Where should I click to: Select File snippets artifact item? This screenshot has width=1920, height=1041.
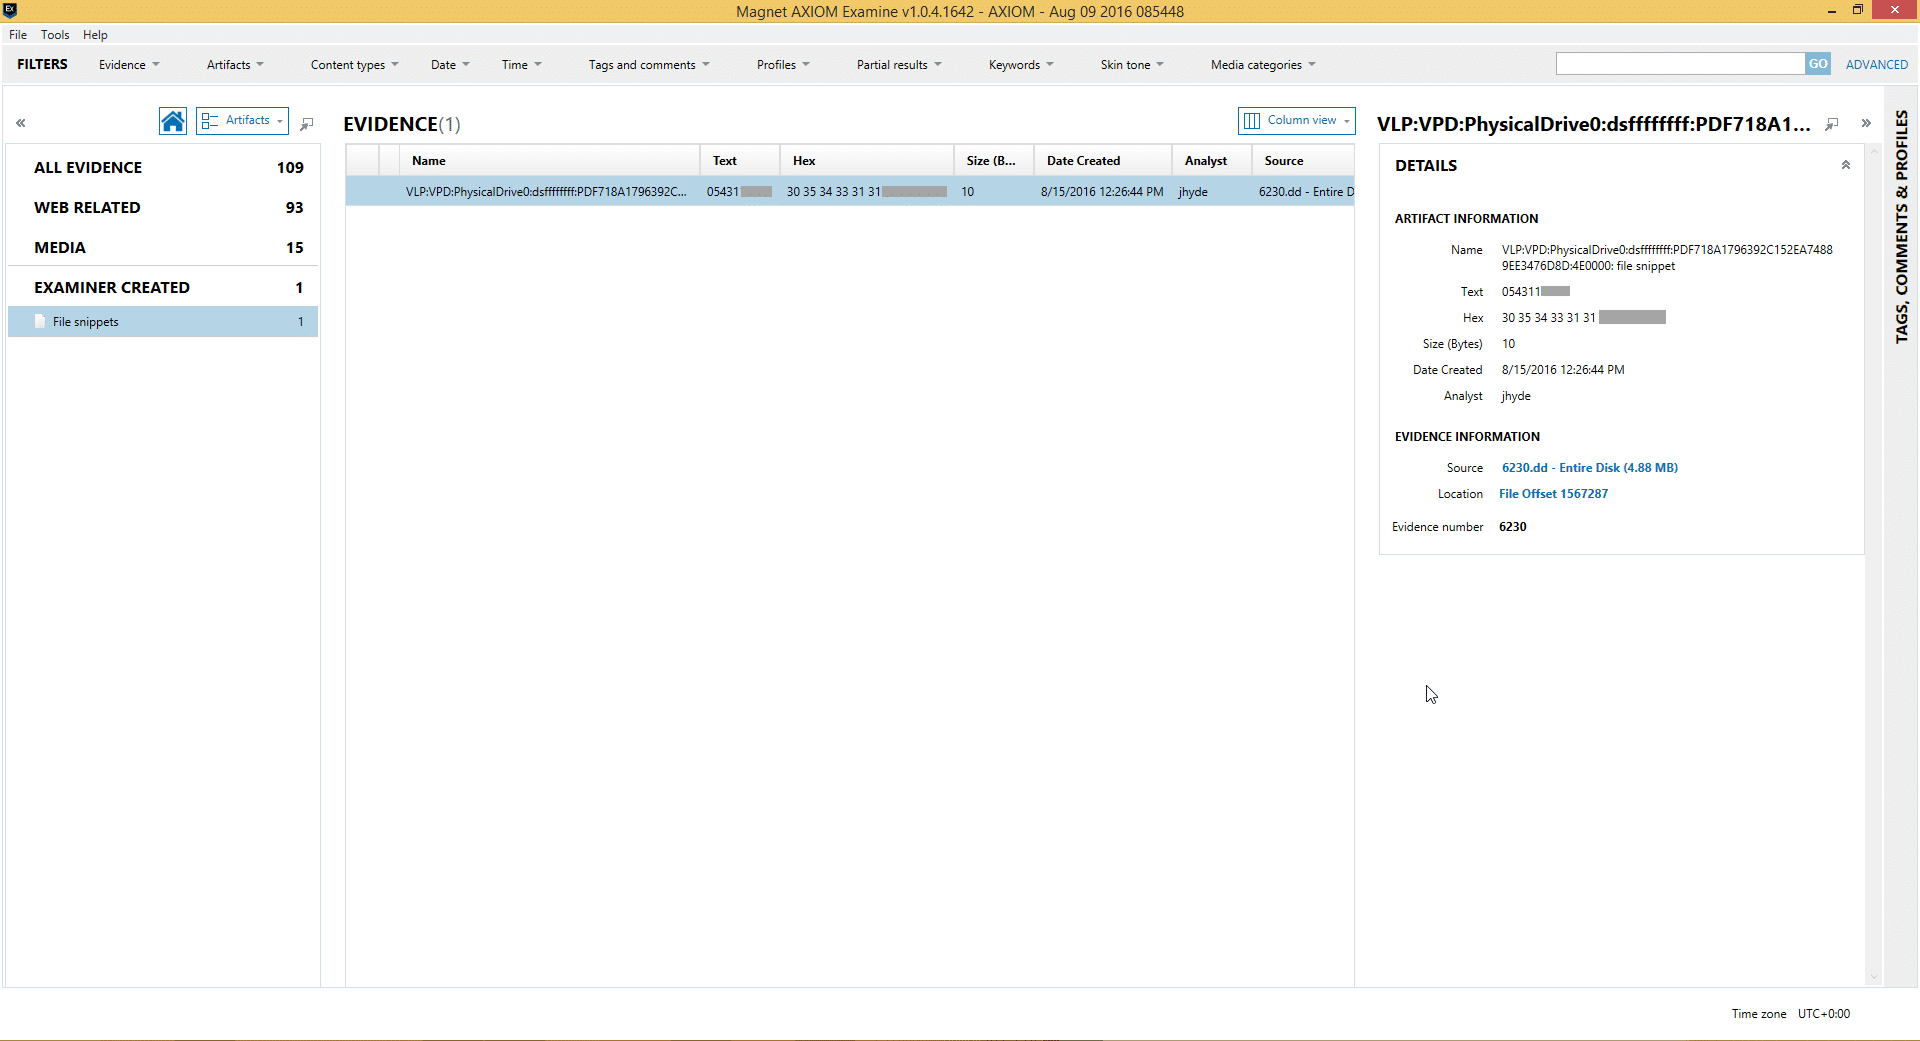(164, 321)
